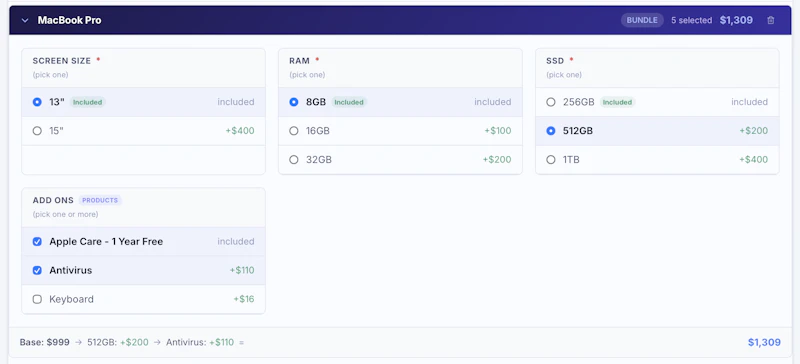
Task: Click the green Included badge next to 13"
Action: coord(87,102)
